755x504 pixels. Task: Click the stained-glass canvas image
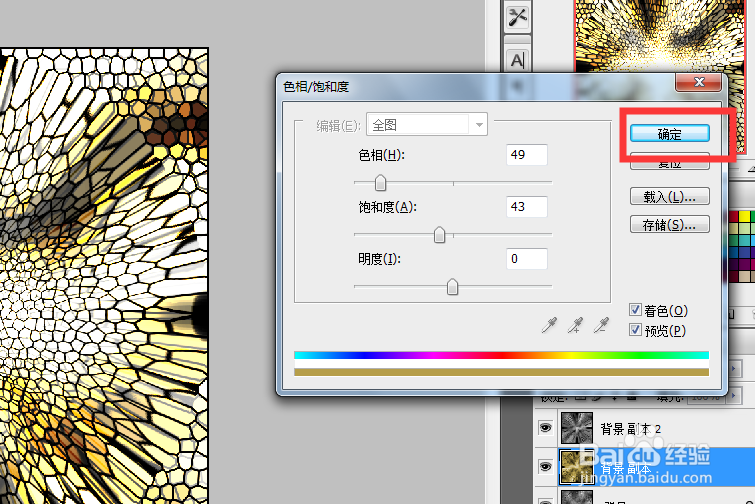click(104, 276)
